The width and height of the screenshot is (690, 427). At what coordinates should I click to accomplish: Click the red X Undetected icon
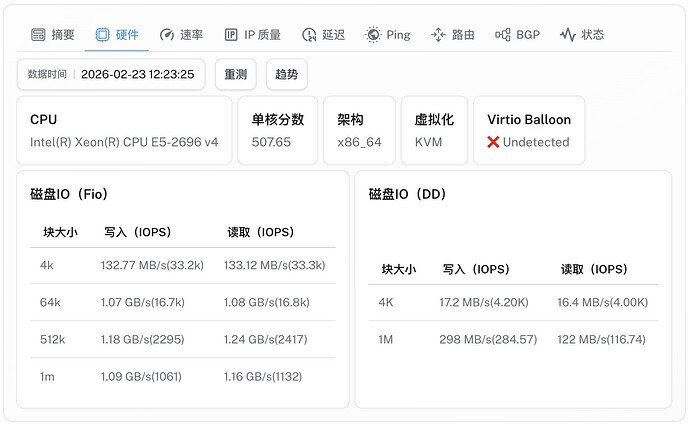coord(493,142)
